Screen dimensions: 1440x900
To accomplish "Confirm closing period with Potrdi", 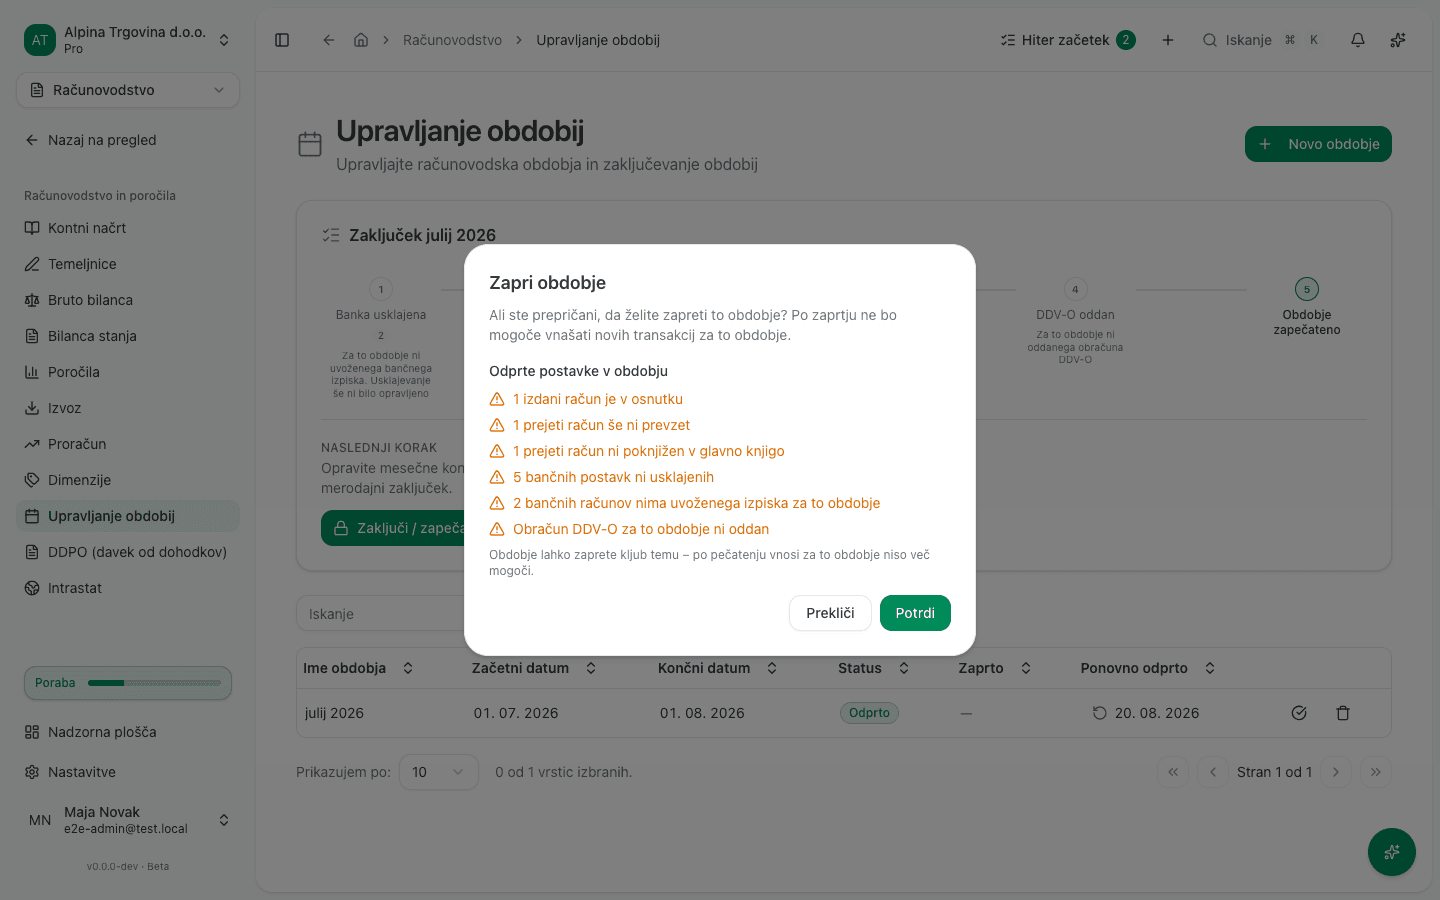I will pyautogui.click(x=915, y=613).
